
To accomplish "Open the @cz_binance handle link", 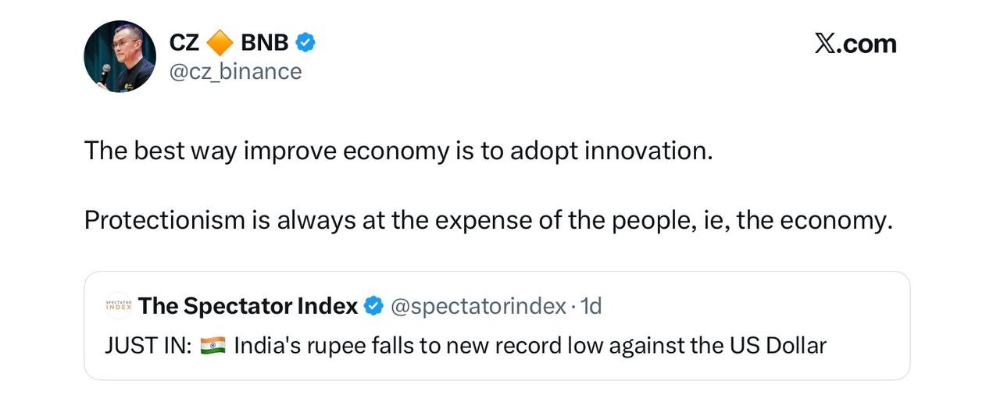I will pyautogui.click(x=235, y=72).
